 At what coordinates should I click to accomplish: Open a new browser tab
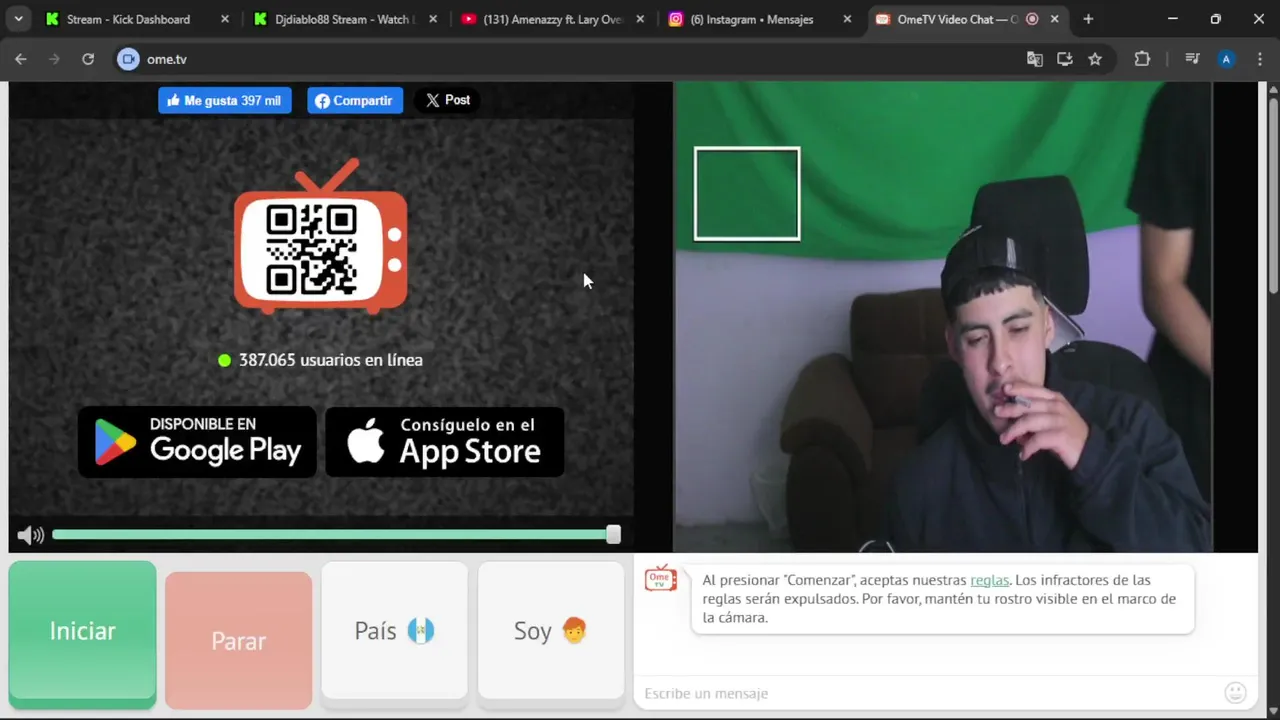click(1088, 19)
